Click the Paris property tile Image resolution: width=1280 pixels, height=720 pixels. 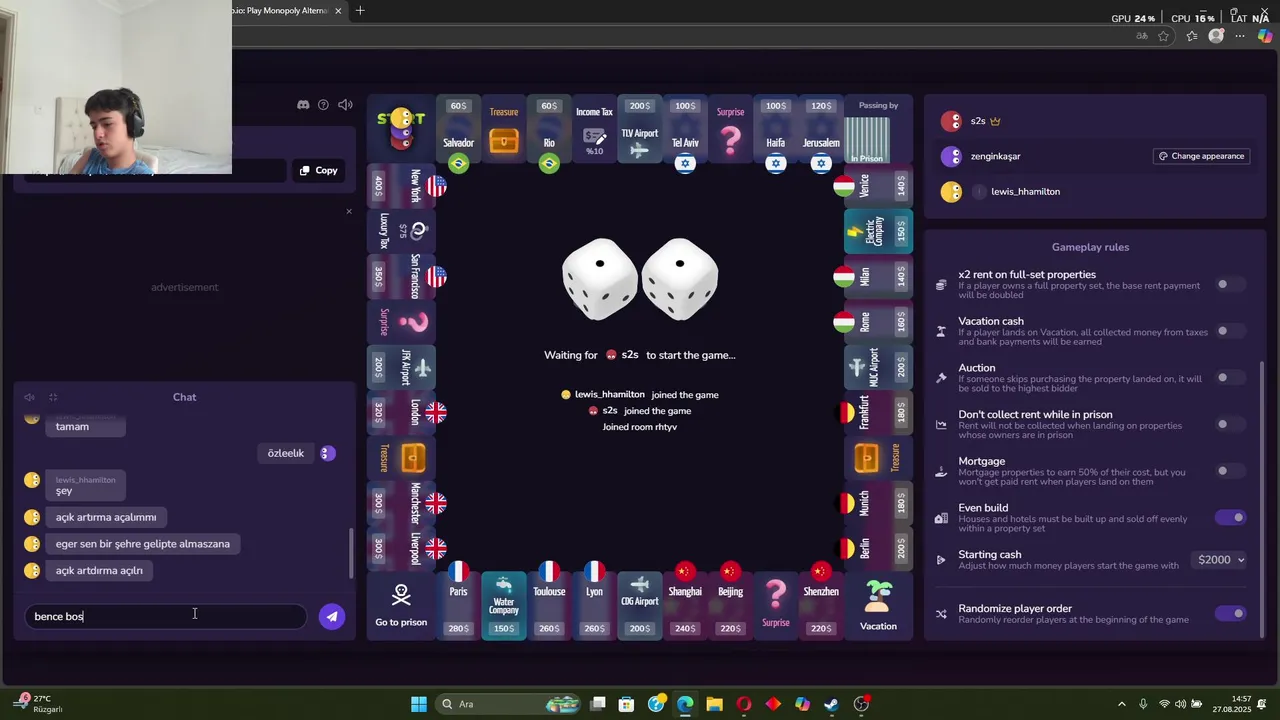[x=458, y=606]
